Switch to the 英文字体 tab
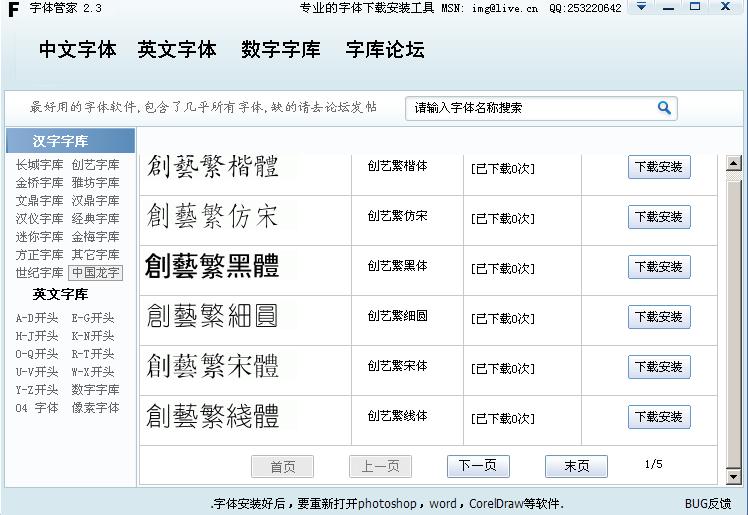Image resolution: width=748 pixels, height=515 pixels. 177,50
